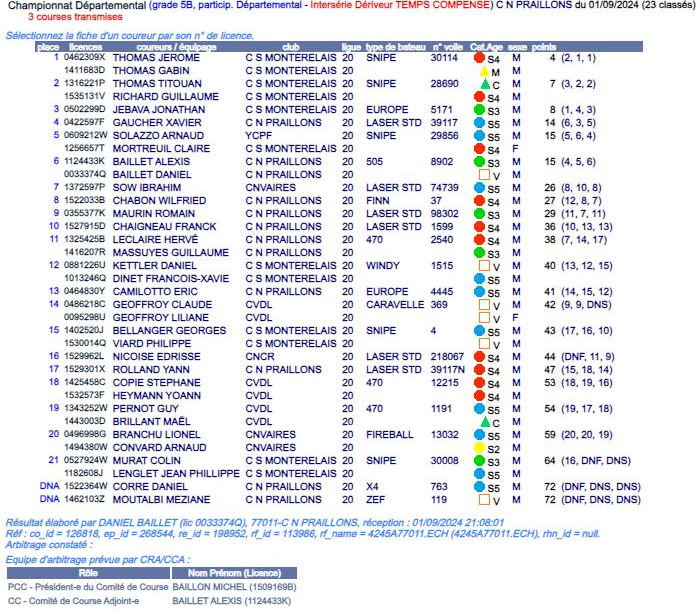The image size is (700, 610).
Task: Click 'Intersérie Dériveur TEMPS COMPENSE' in the title
Action: [x=400, y=5]
